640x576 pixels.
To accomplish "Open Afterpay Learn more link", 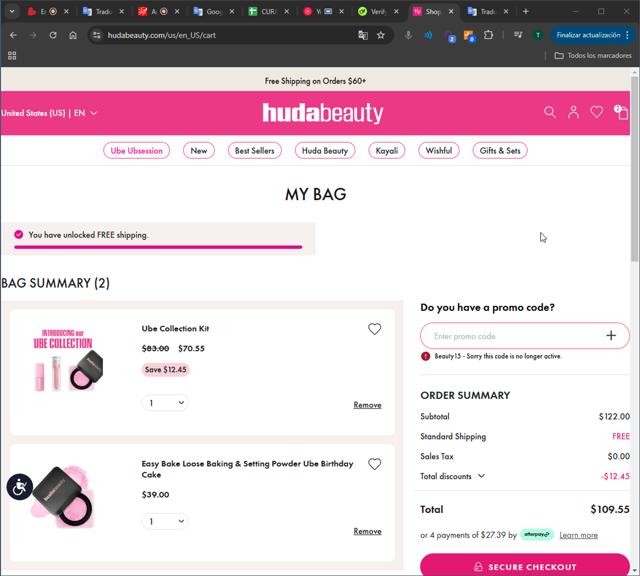I will tap(578, 535).
